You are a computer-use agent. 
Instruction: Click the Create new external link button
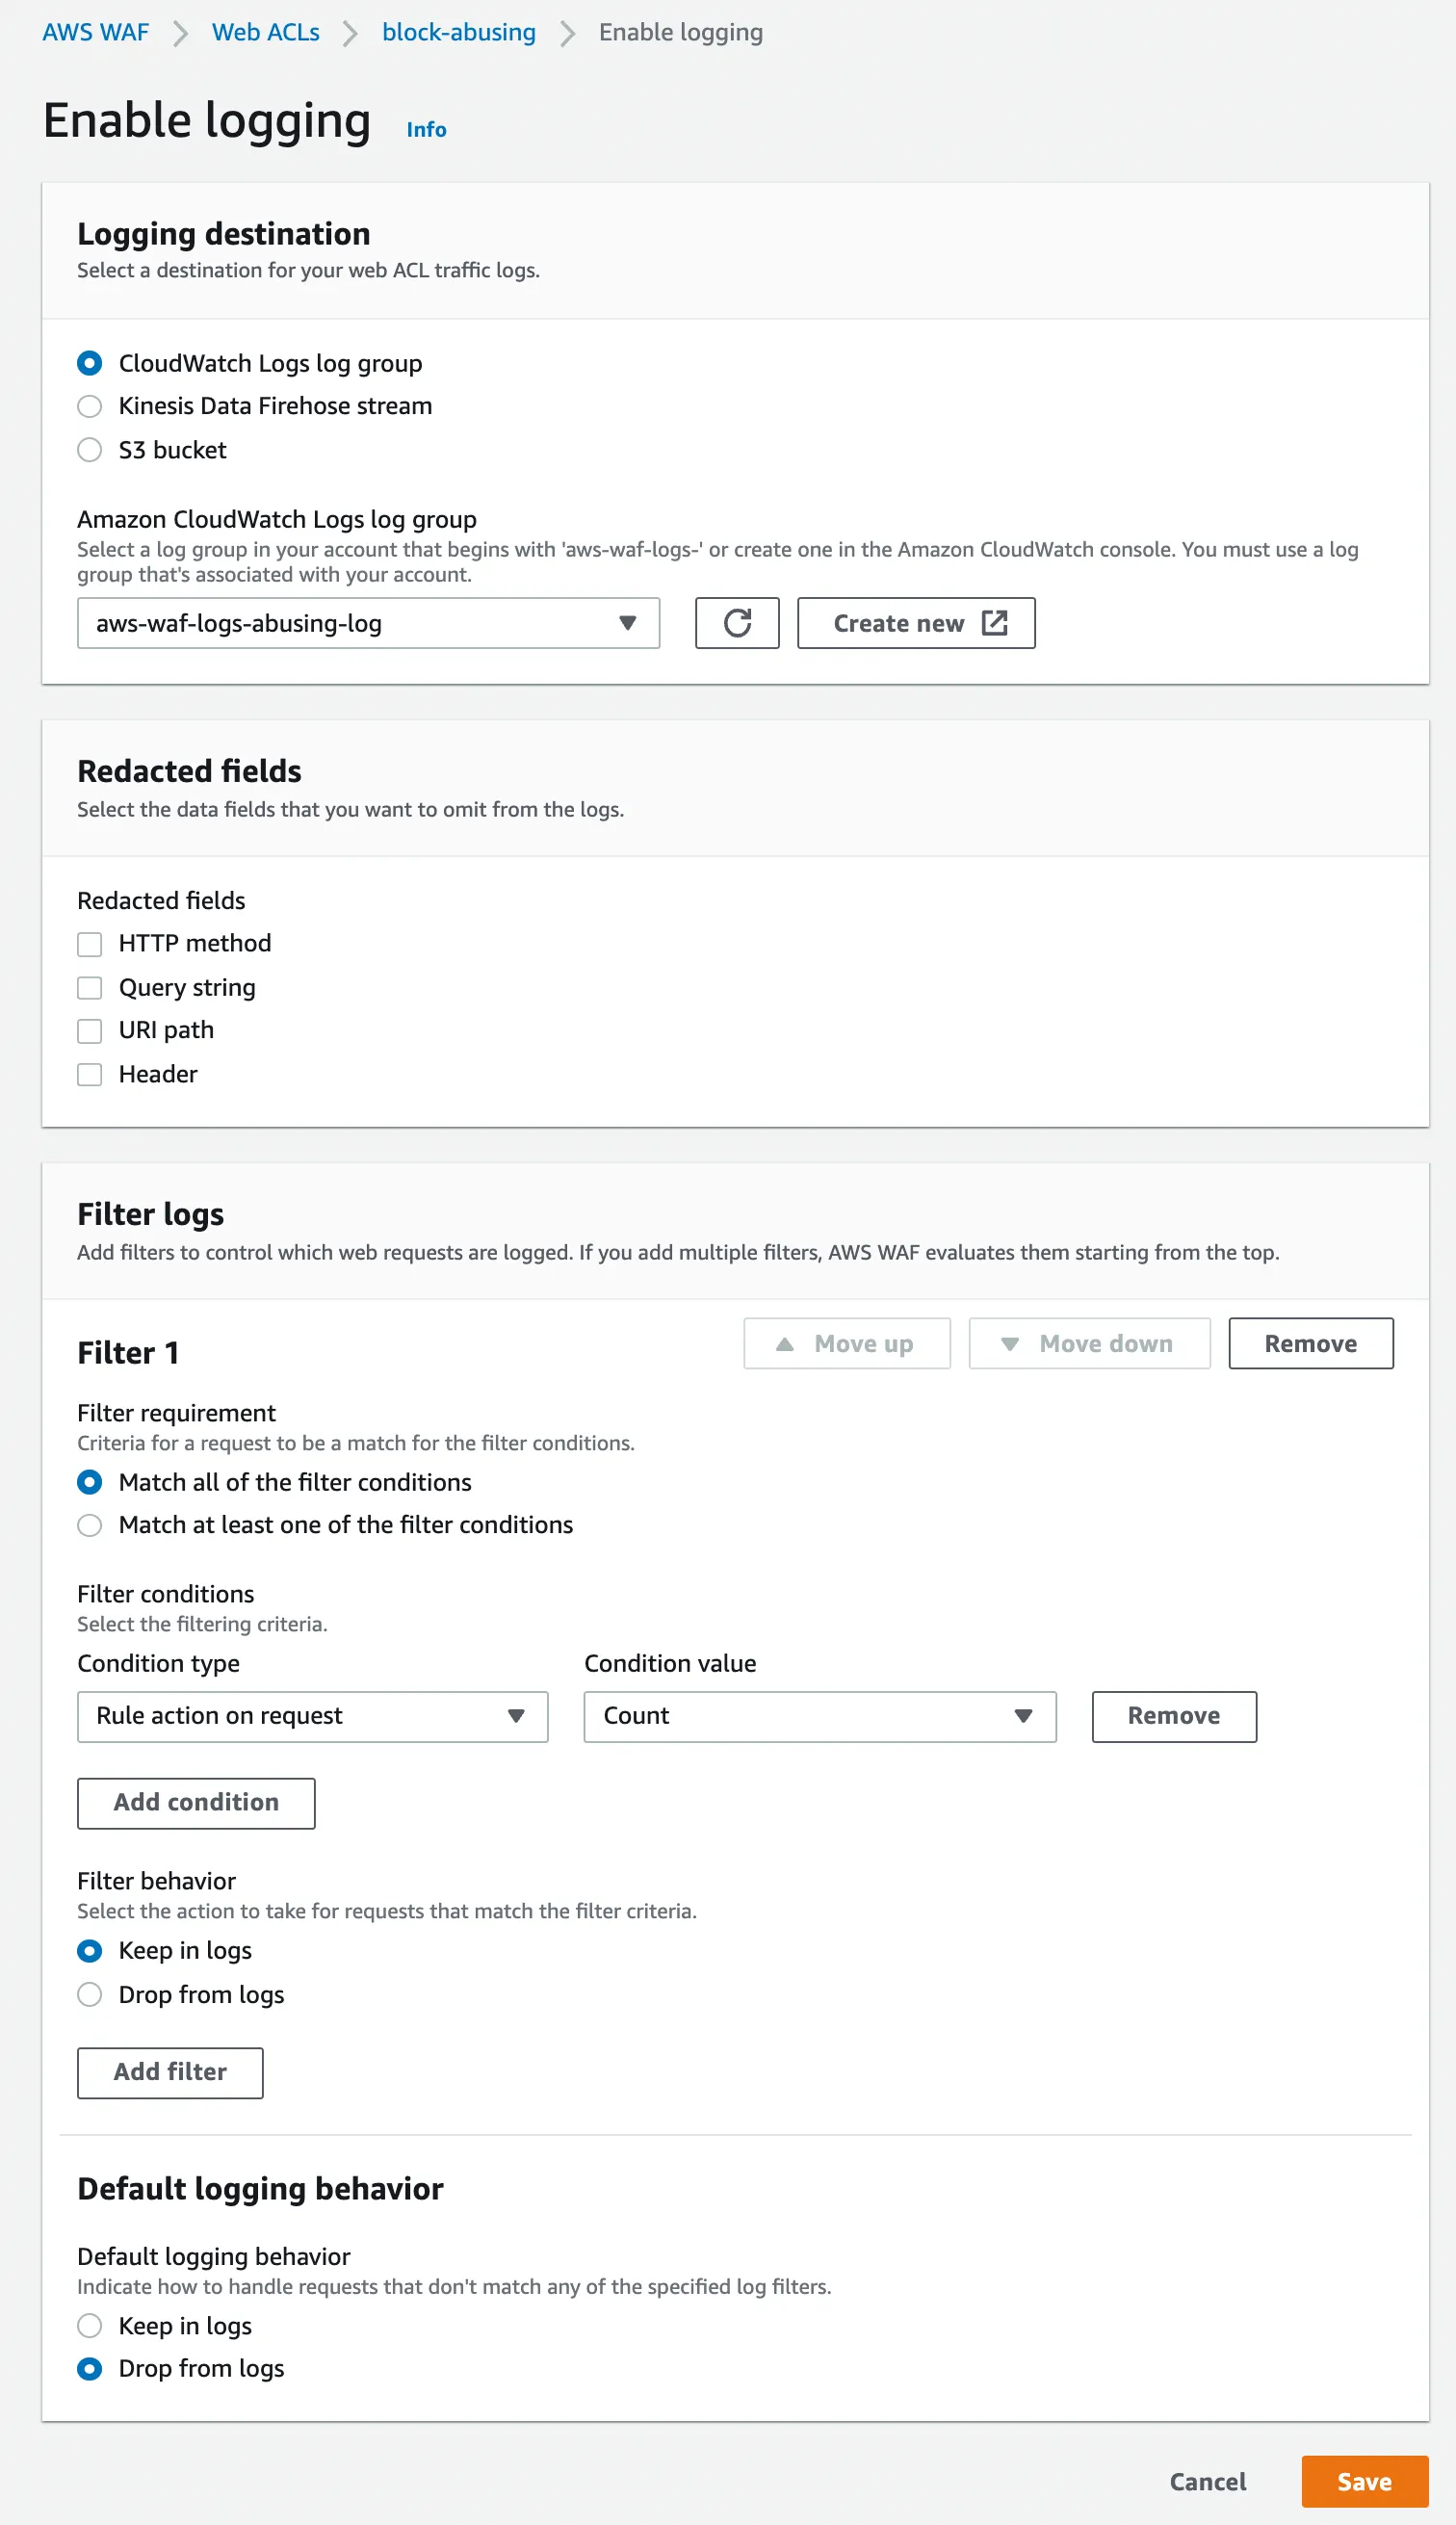[915, 623]
